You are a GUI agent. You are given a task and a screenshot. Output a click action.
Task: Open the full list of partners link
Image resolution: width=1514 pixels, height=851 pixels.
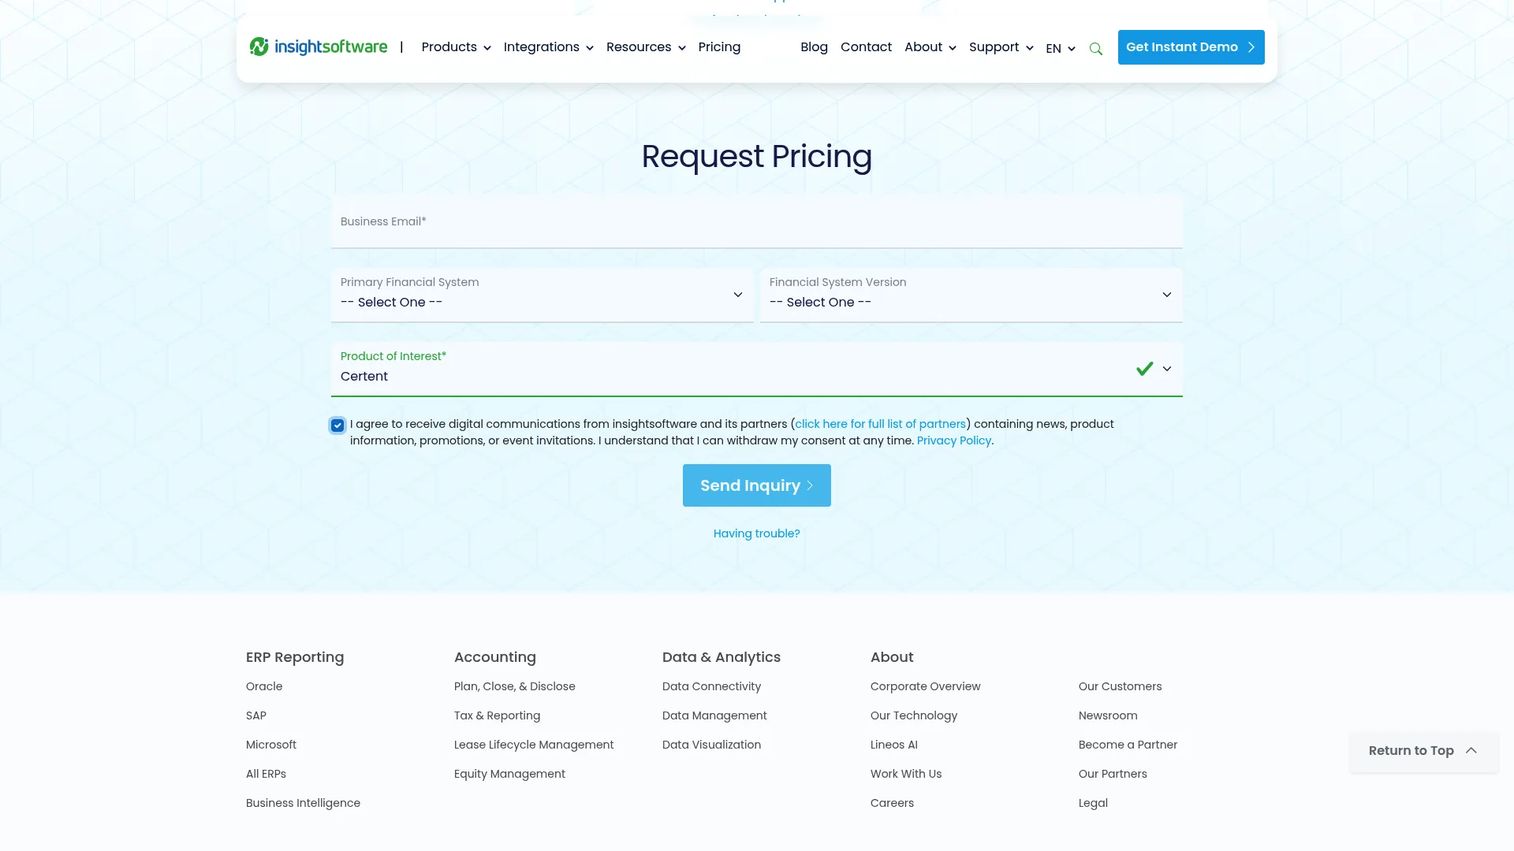(880, 424)
